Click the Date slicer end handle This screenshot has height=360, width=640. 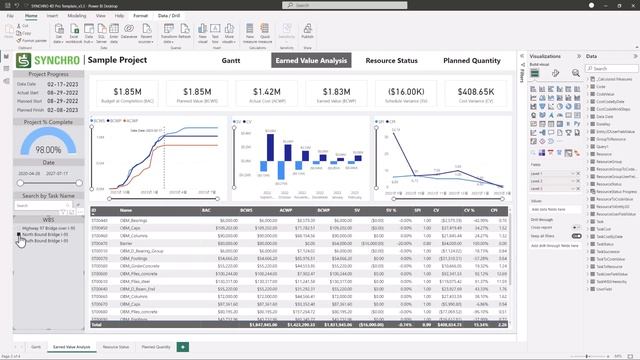(79, 183)
